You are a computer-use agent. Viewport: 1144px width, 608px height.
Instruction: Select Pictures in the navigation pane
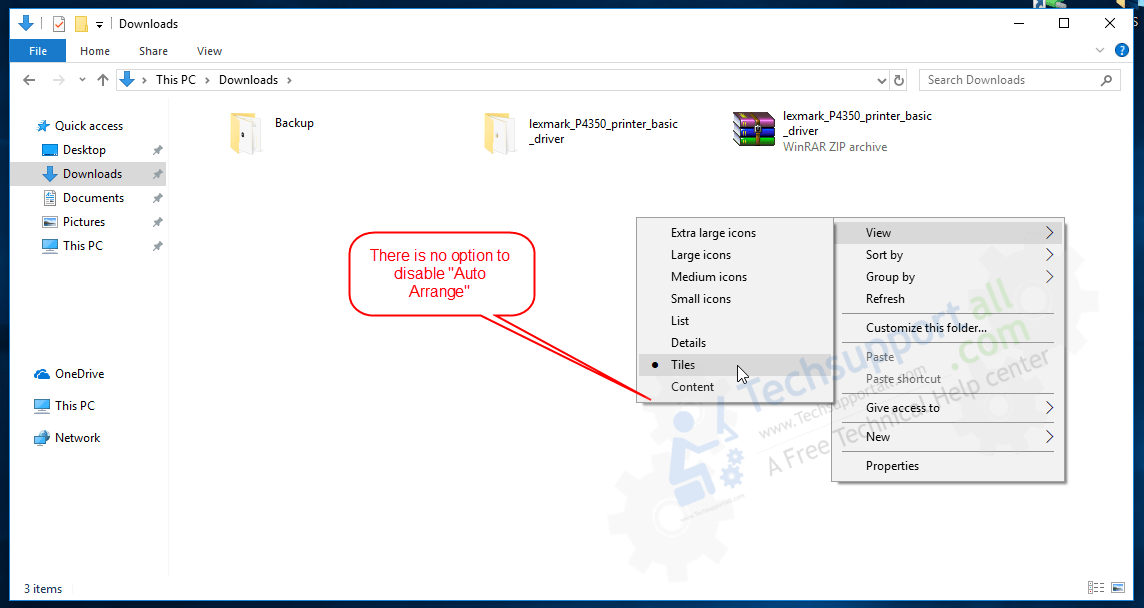[84, 221]
